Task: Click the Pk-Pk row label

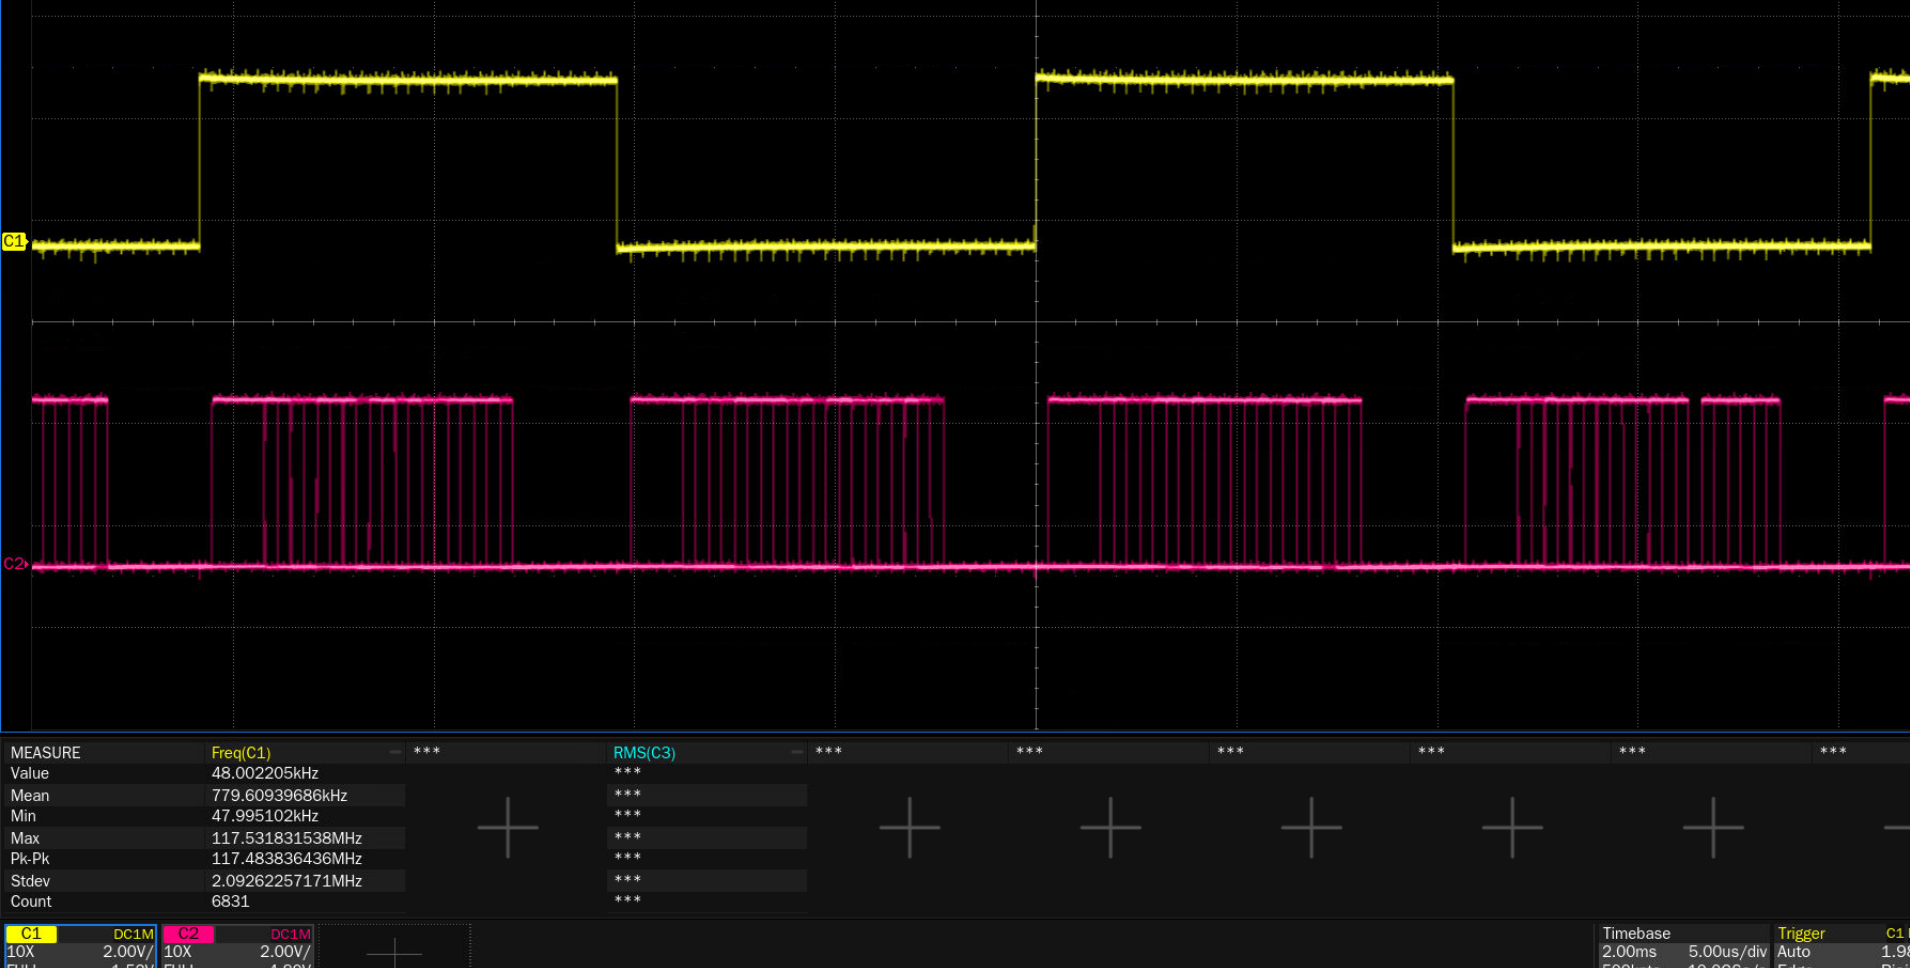Action: point(30,859)
